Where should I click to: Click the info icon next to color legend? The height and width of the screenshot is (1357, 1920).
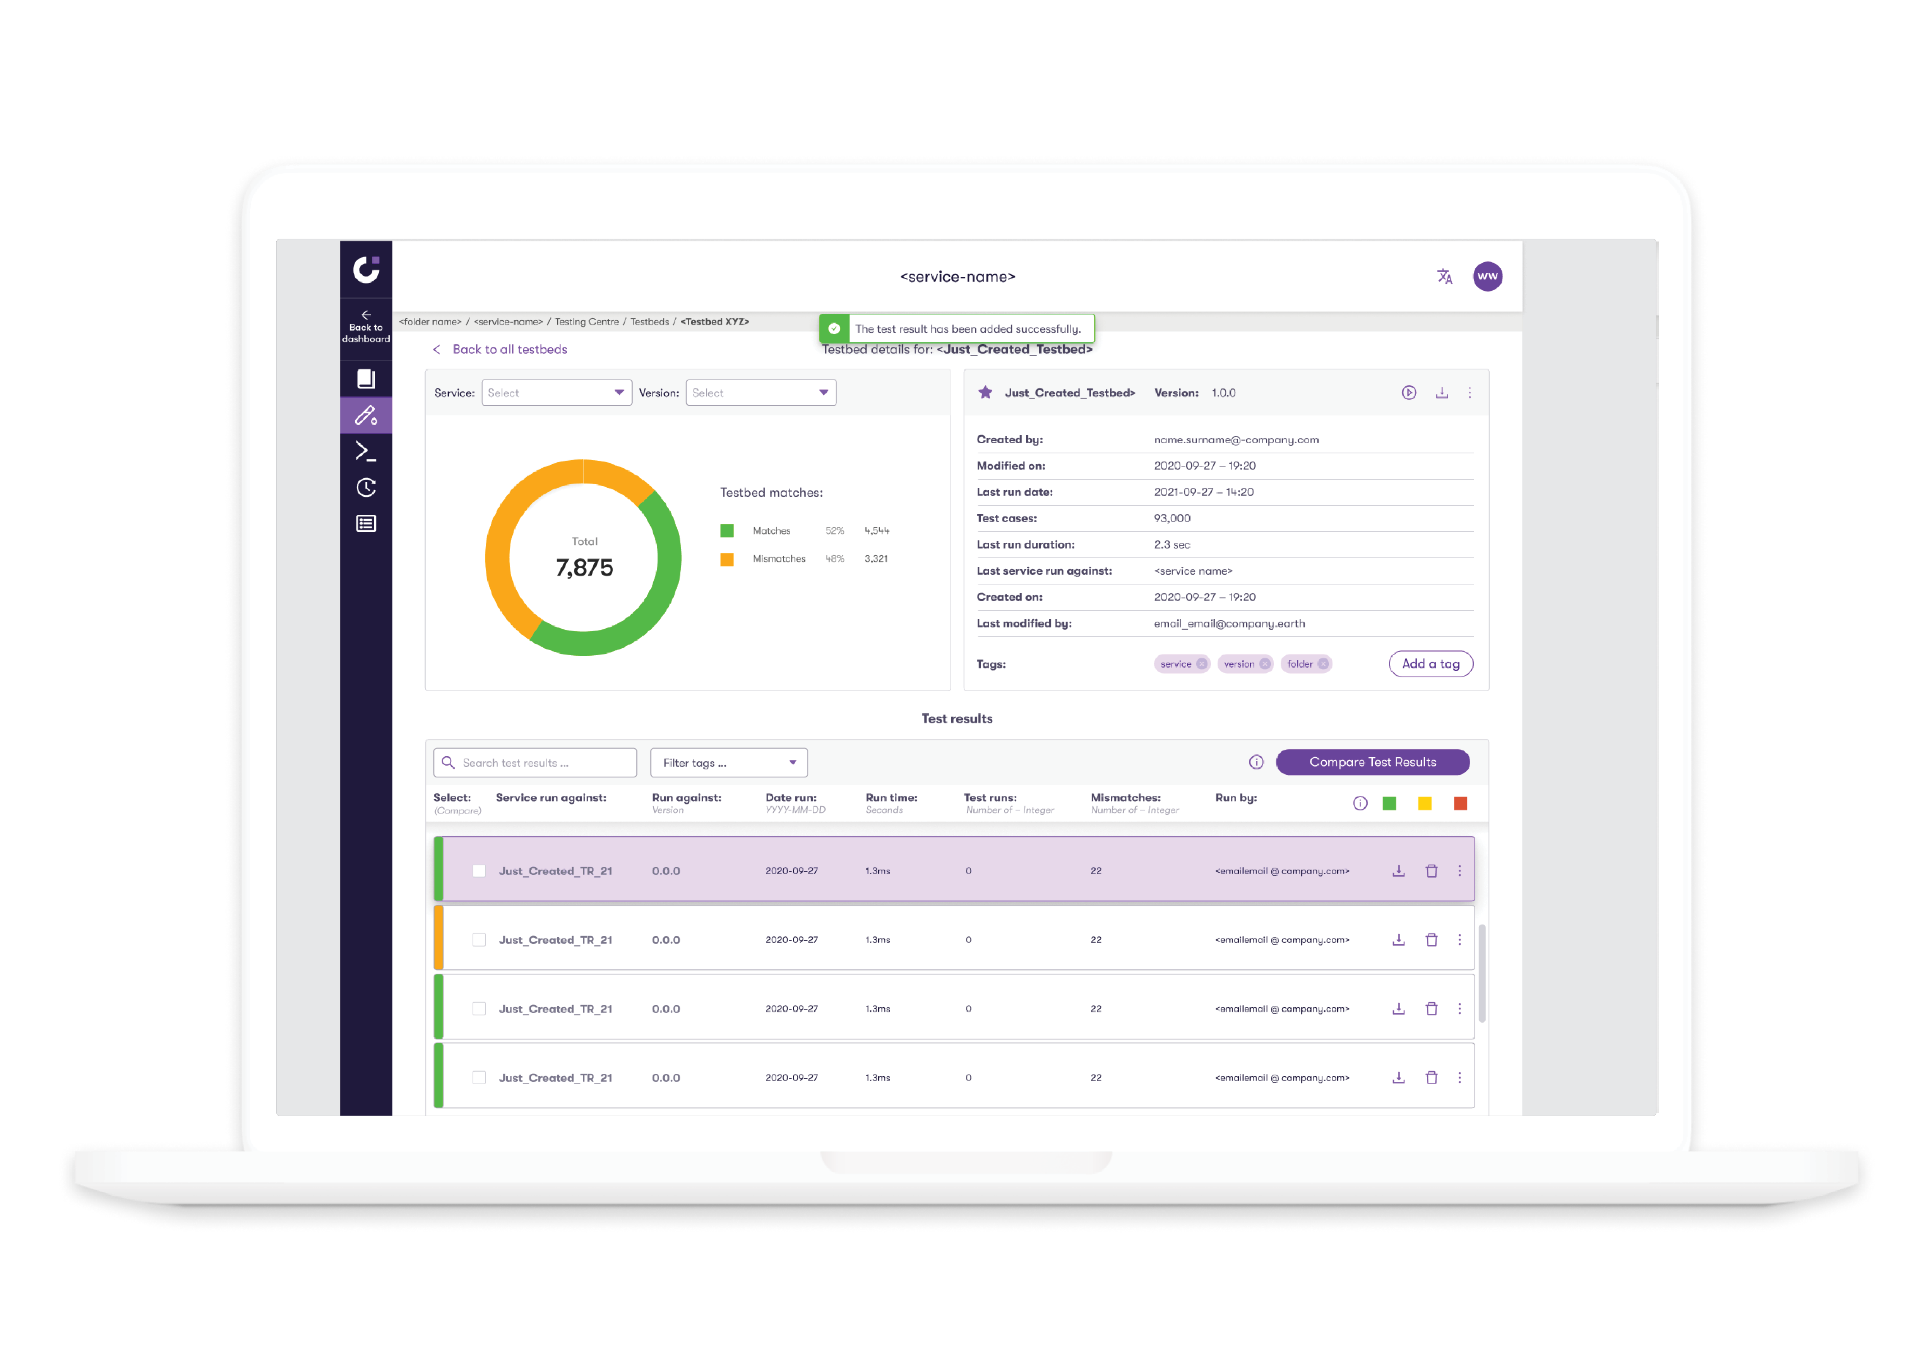(1360, 804)
